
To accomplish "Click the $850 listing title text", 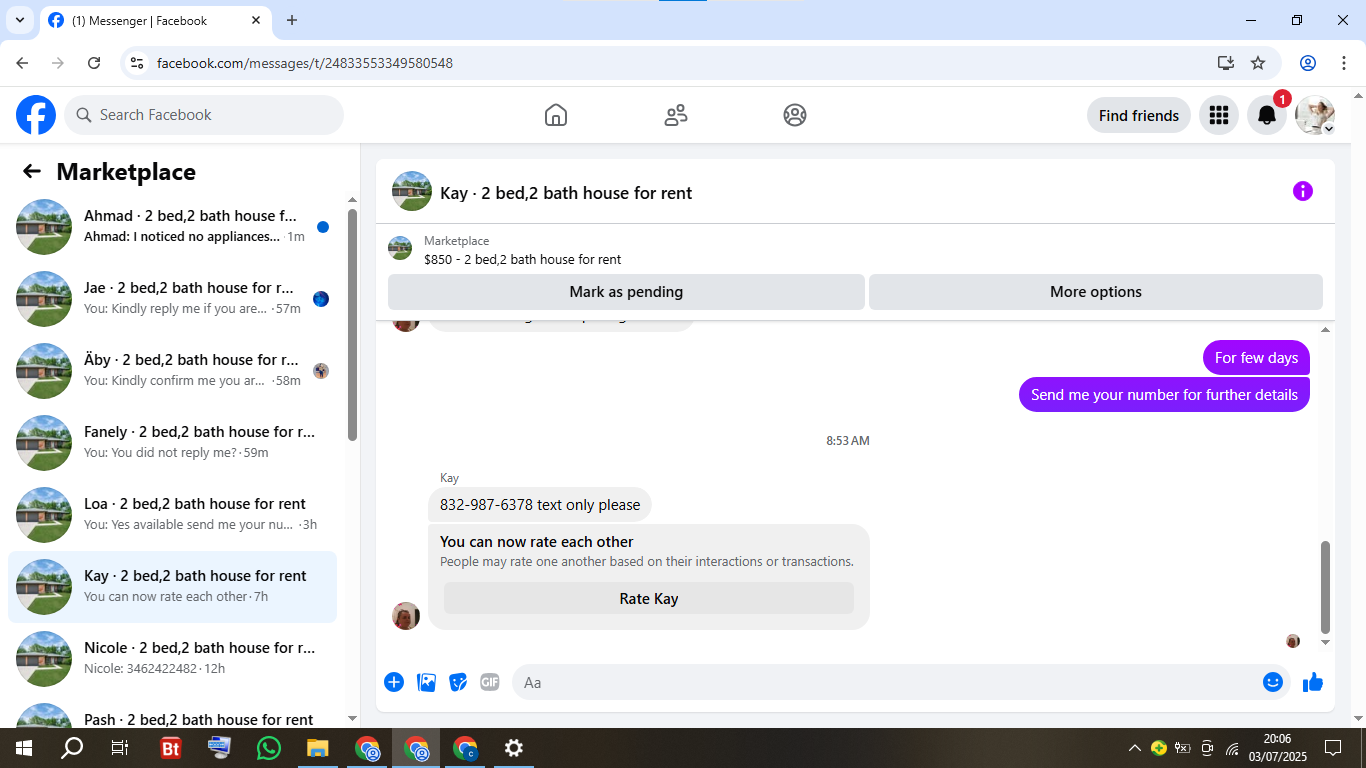I will 522,259.
